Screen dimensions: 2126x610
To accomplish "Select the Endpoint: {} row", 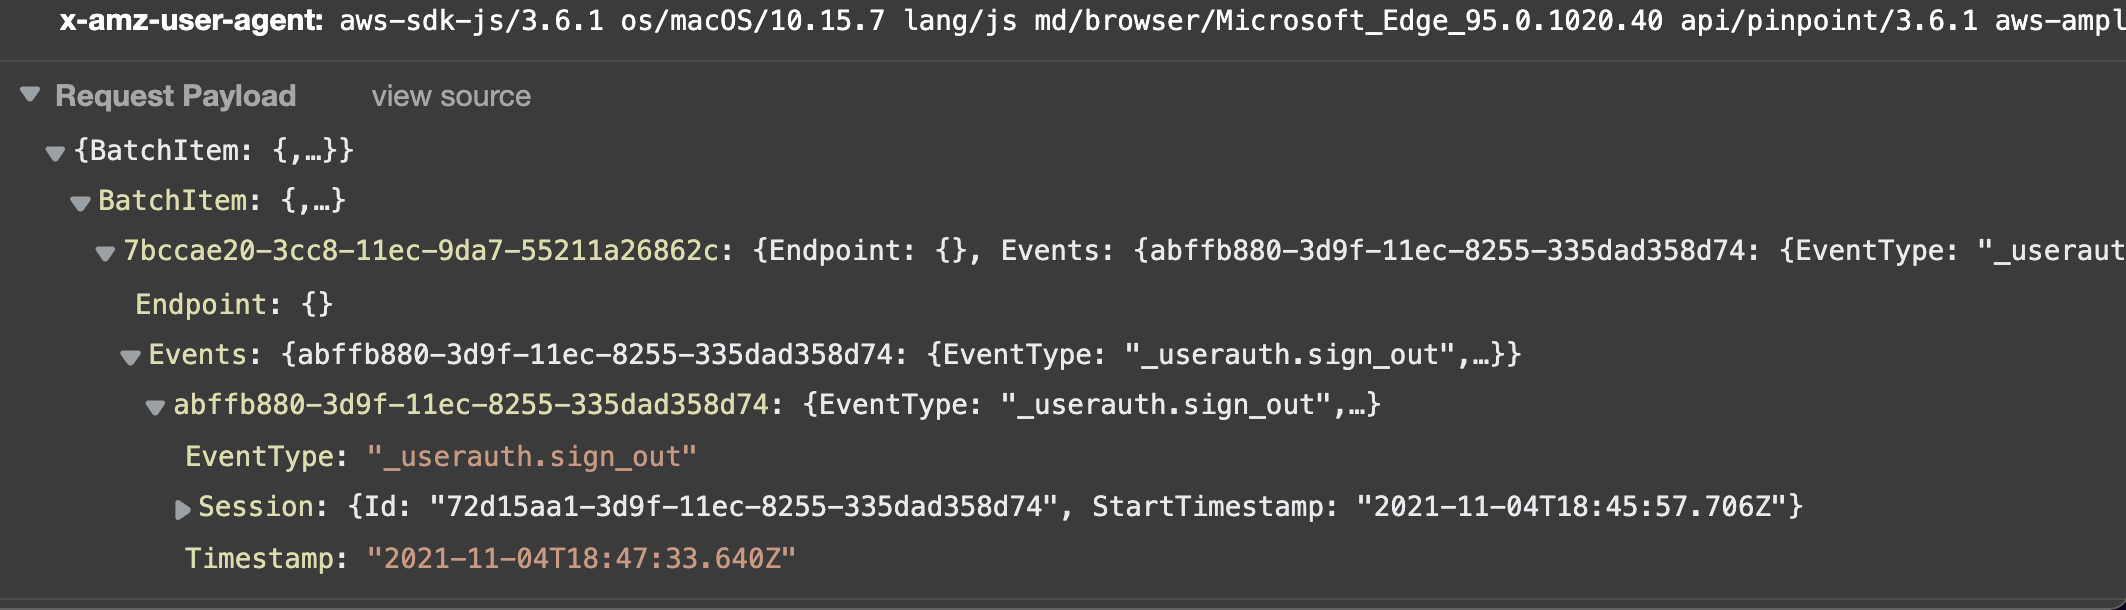I will point(234,304).
